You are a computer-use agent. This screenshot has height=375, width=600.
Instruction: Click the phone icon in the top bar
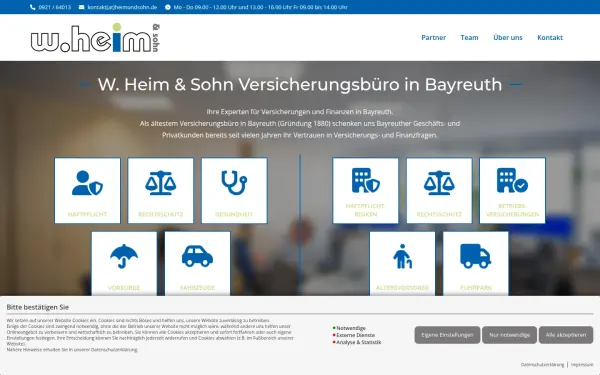[x=33, y=7]
